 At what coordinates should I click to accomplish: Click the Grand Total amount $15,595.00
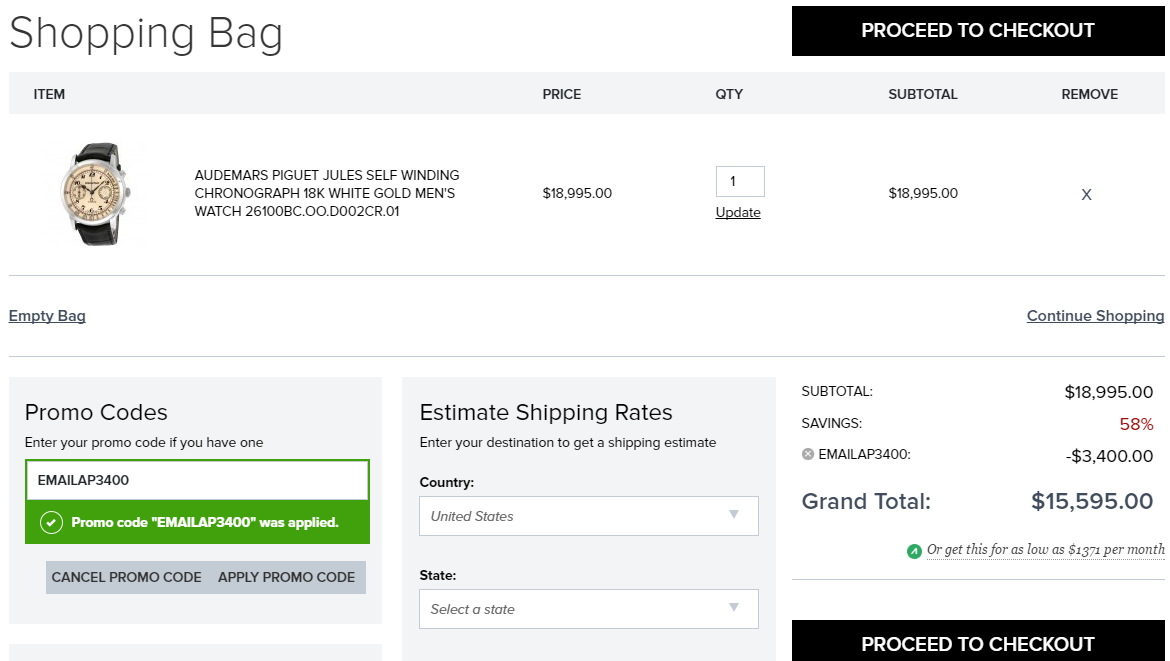(x=1092, y=501)
